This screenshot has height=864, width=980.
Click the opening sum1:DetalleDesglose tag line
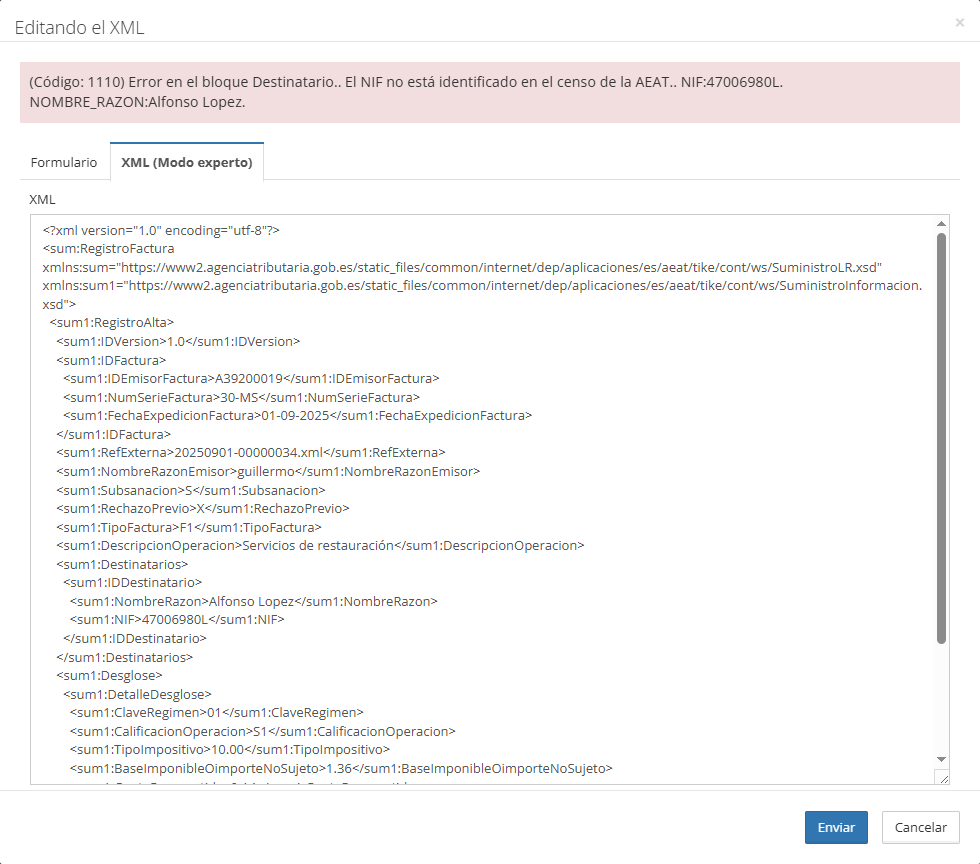[138, 694]
